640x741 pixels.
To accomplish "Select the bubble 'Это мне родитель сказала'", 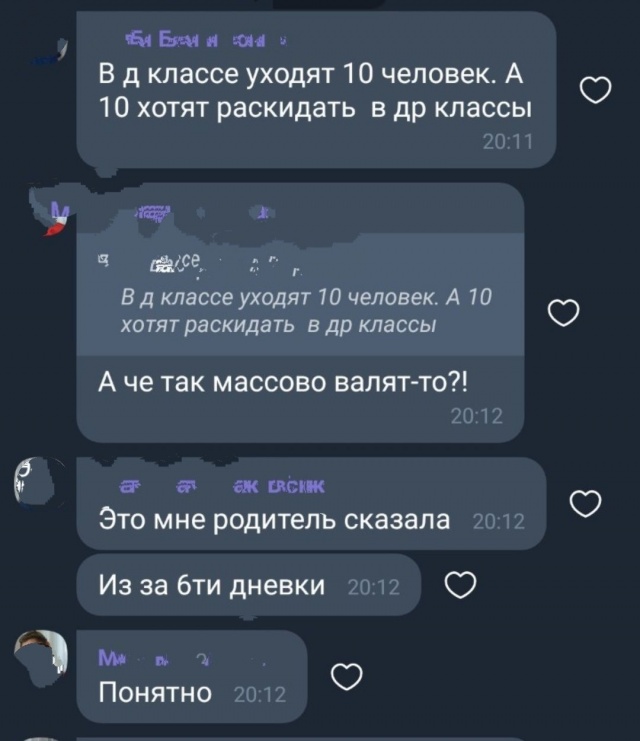I will [311, 503].
